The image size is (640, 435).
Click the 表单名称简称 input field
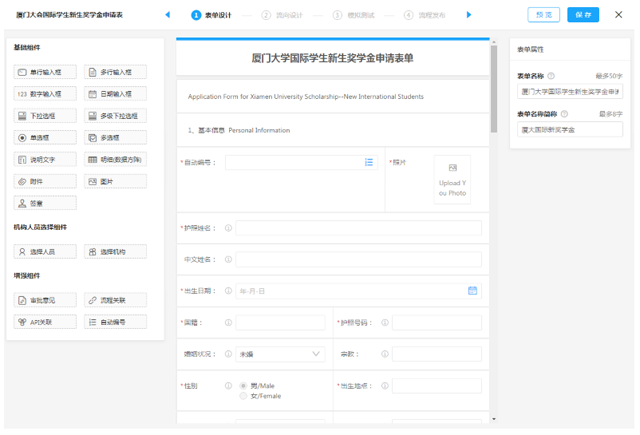point(570,129)
